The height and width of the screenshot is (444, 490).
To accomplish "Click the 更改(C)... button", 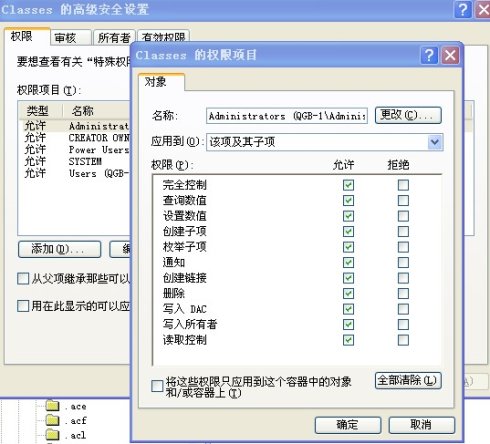I will [408, 115].
